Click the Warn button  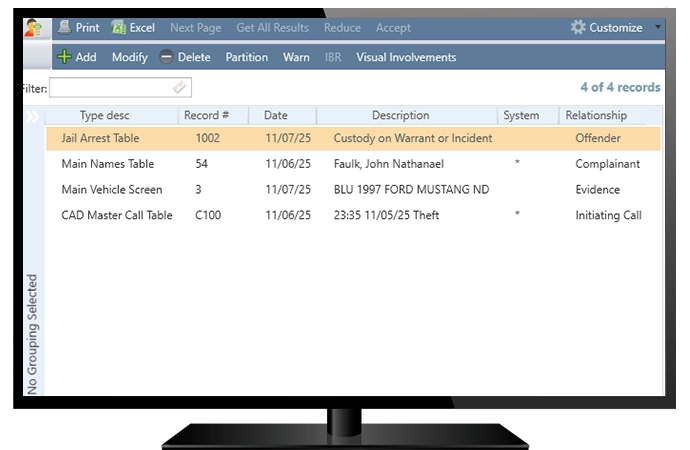296,57
